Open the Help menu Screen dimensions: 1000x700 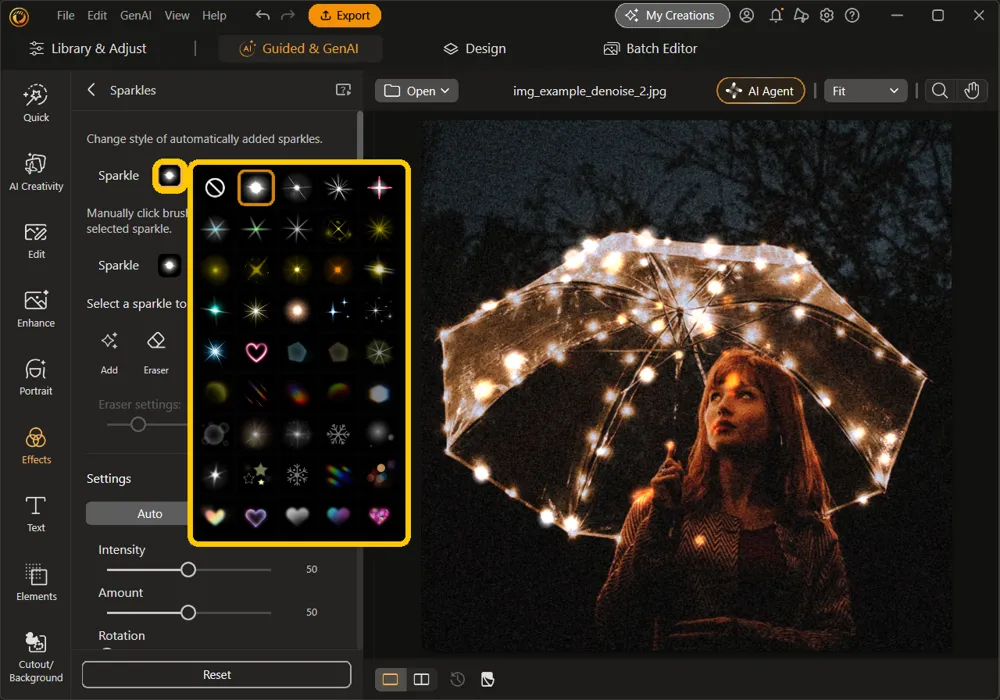tap(214, 15)
